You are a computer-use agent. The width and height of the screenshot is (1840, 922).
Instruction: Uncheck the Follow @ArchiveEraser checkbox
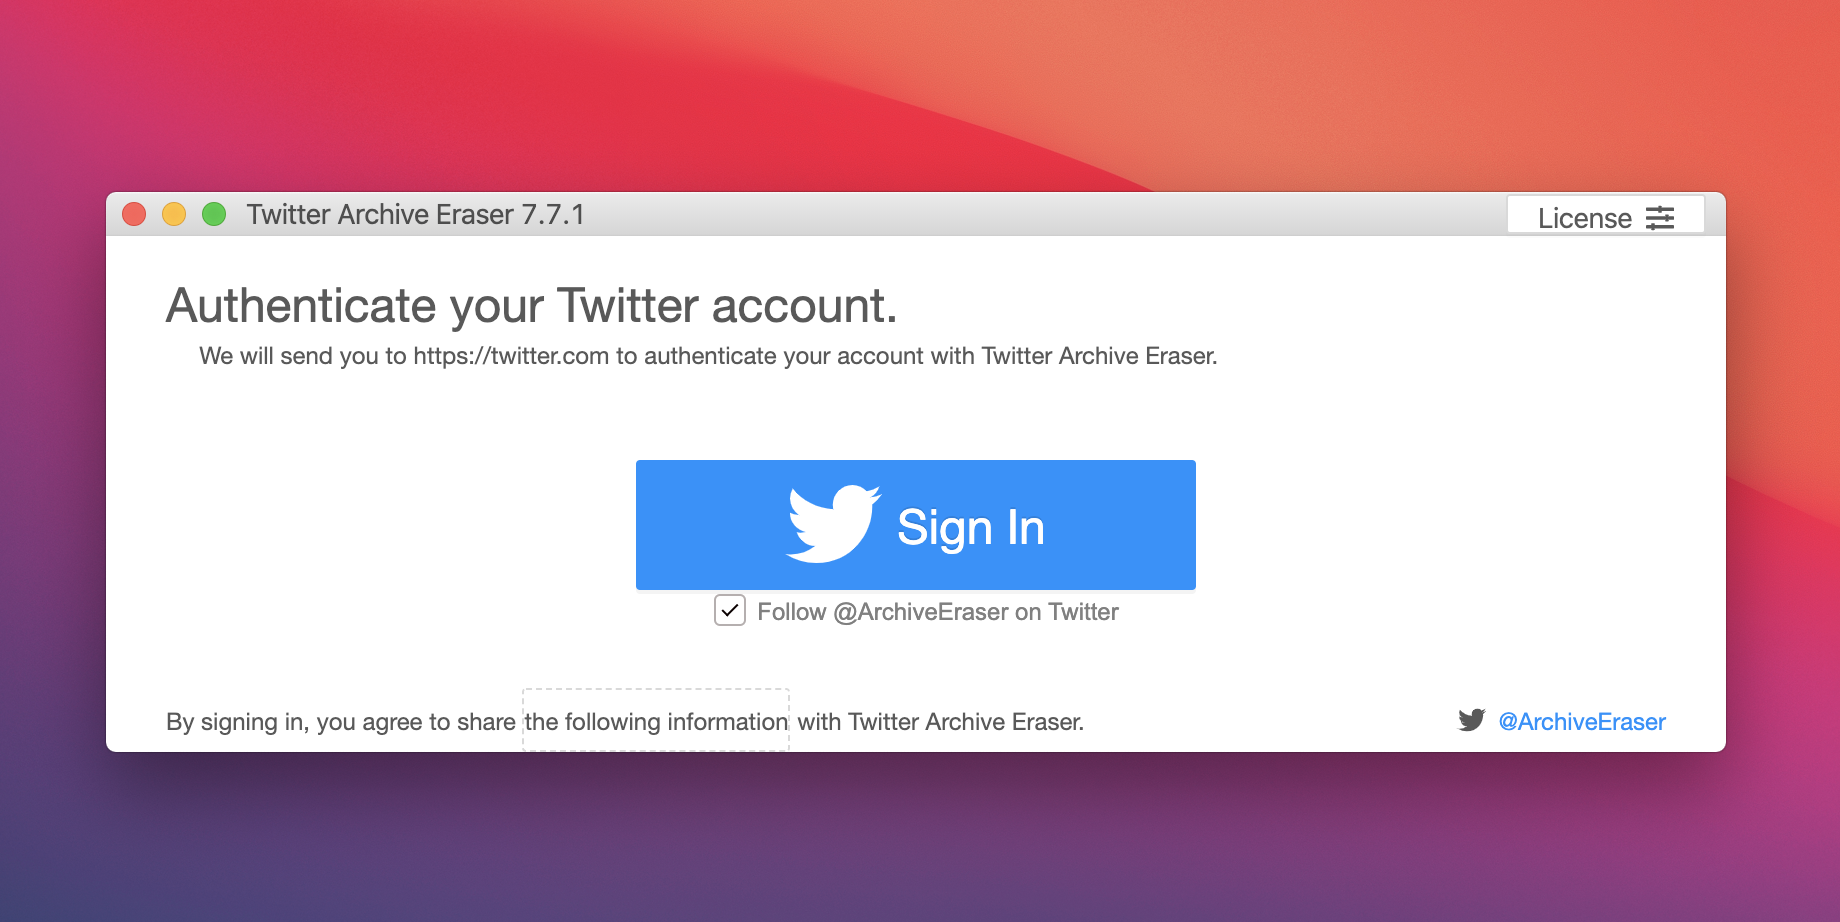[x=730, y=610]
